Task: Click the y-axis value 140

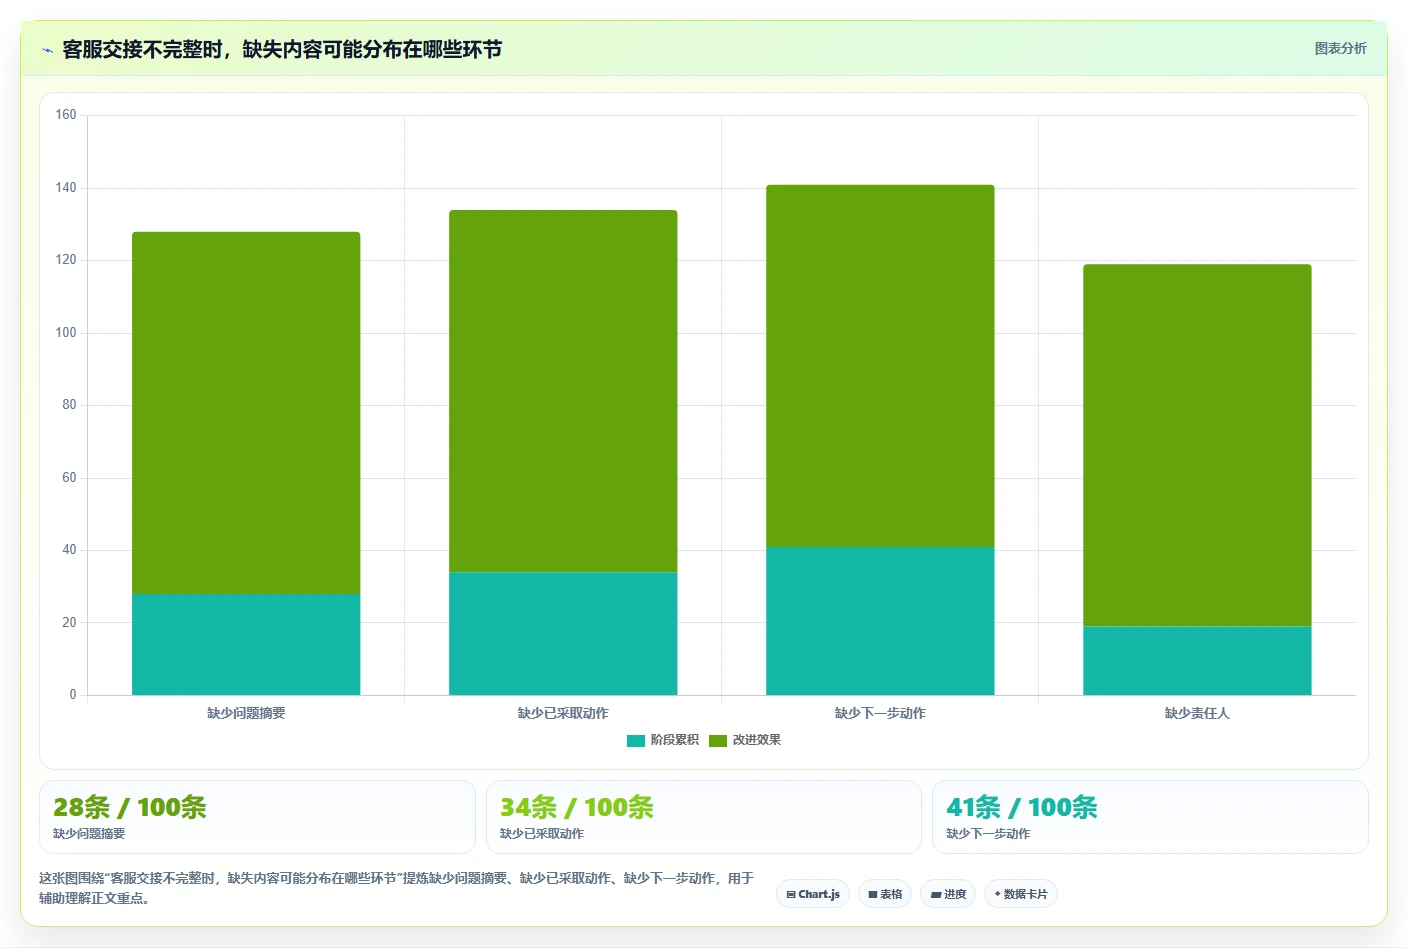Action: [x=66, y=188]
